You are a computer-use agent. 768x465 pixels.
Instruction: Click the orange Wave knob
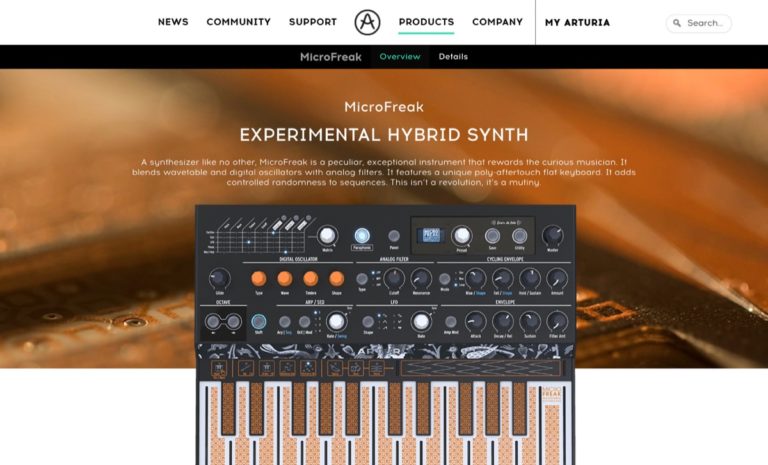coord(285,278)
